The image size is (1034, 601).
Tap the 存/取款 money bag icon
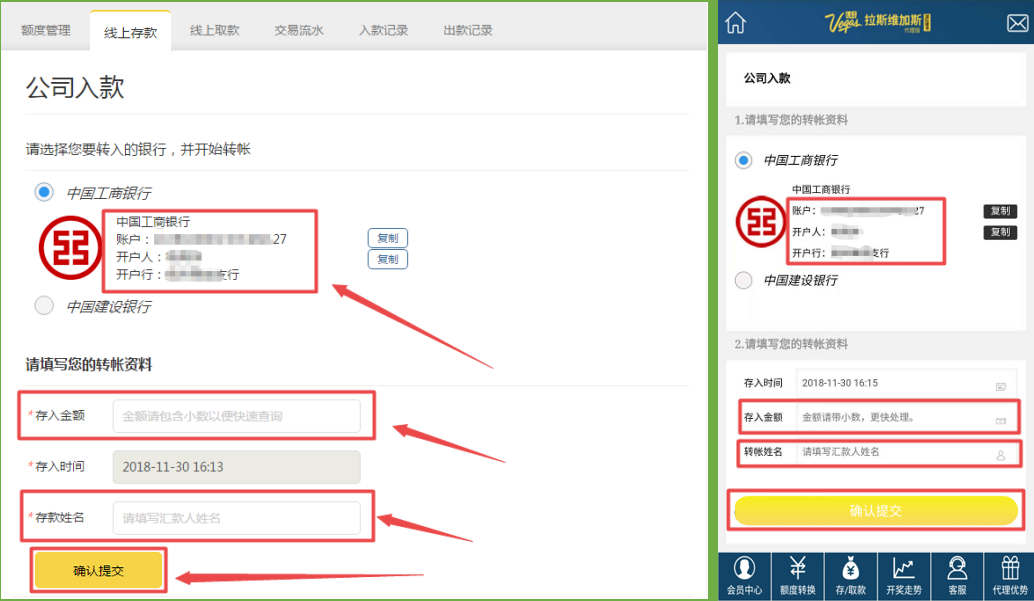point(850,575)
